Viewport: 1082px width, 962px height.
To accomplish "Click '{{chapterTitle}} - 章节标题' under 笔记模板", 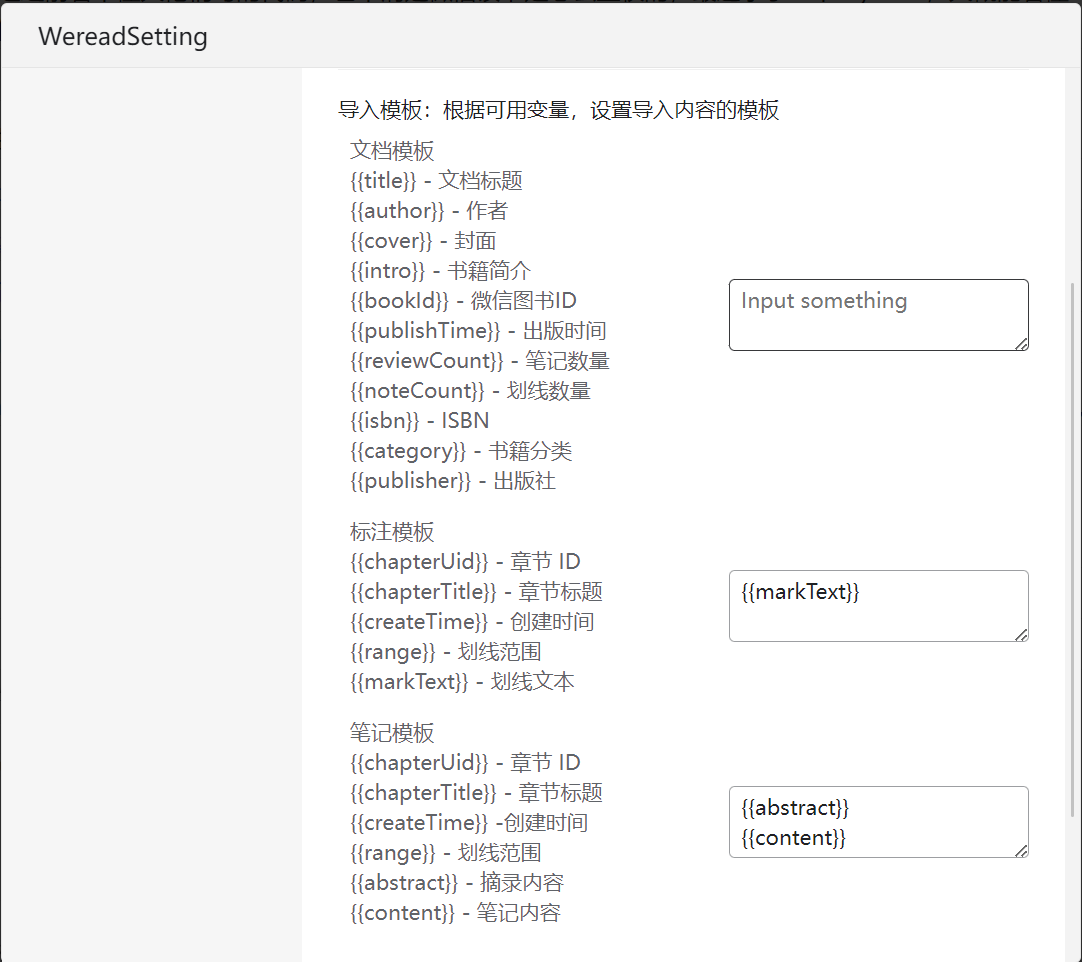I will [476, 793].
